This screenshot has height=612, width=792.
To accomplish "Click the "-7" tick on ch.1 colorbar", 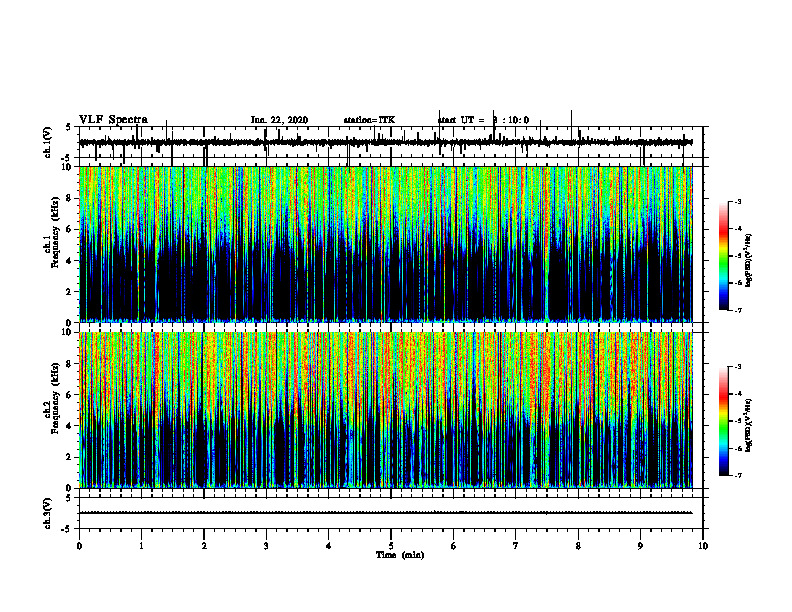I will click(738, 310).
